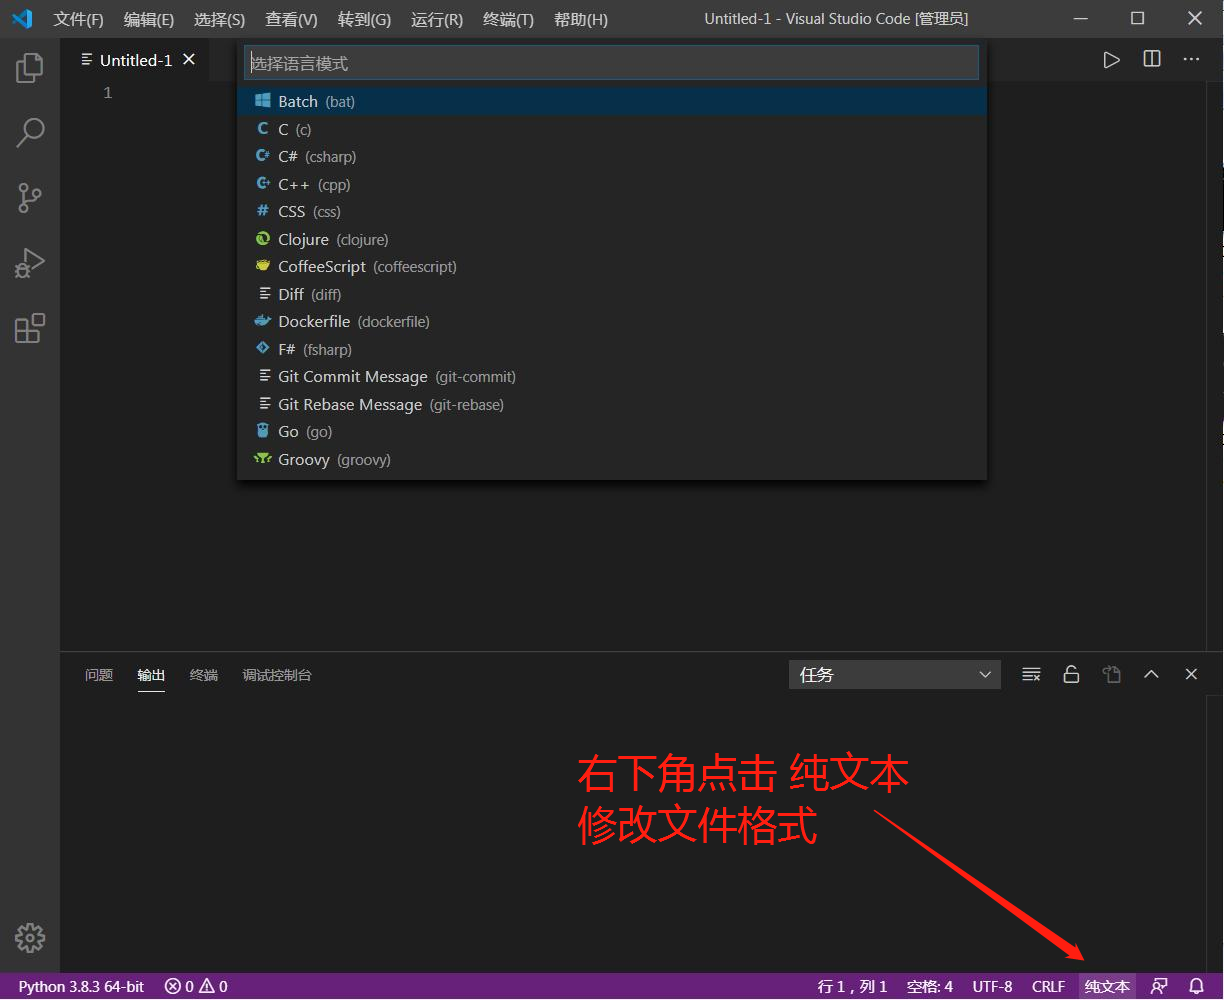Run the file with the play button
The height and width of the screenshot is (1000, 1224).
click(x=1111, y=59)
